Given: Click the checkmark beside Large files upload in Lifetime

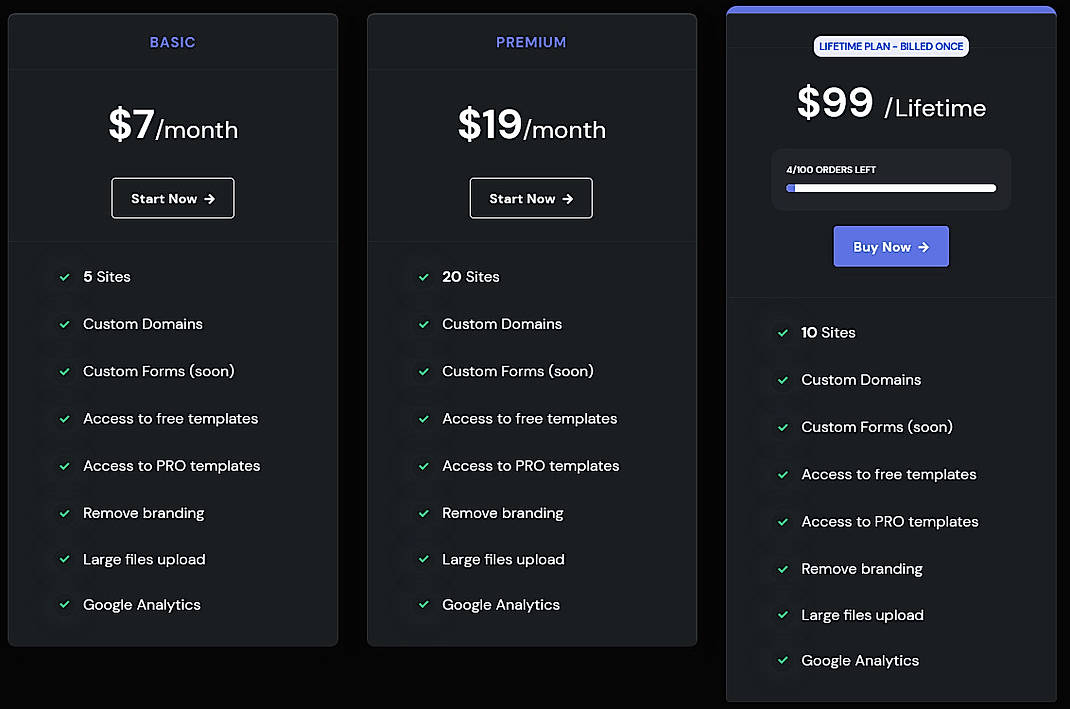Looking at the screenshot, I should click(x=782, y=615).
